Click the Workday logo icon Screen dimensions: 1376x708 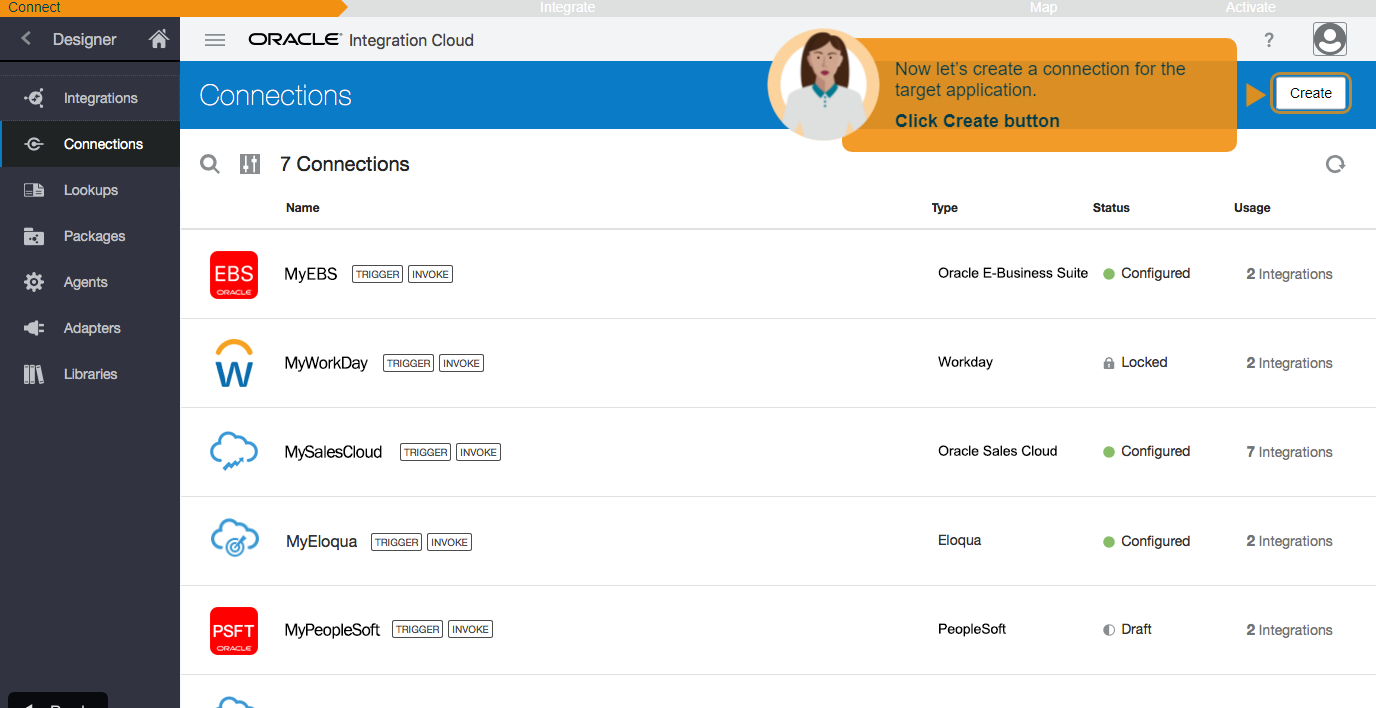[234, 363]
